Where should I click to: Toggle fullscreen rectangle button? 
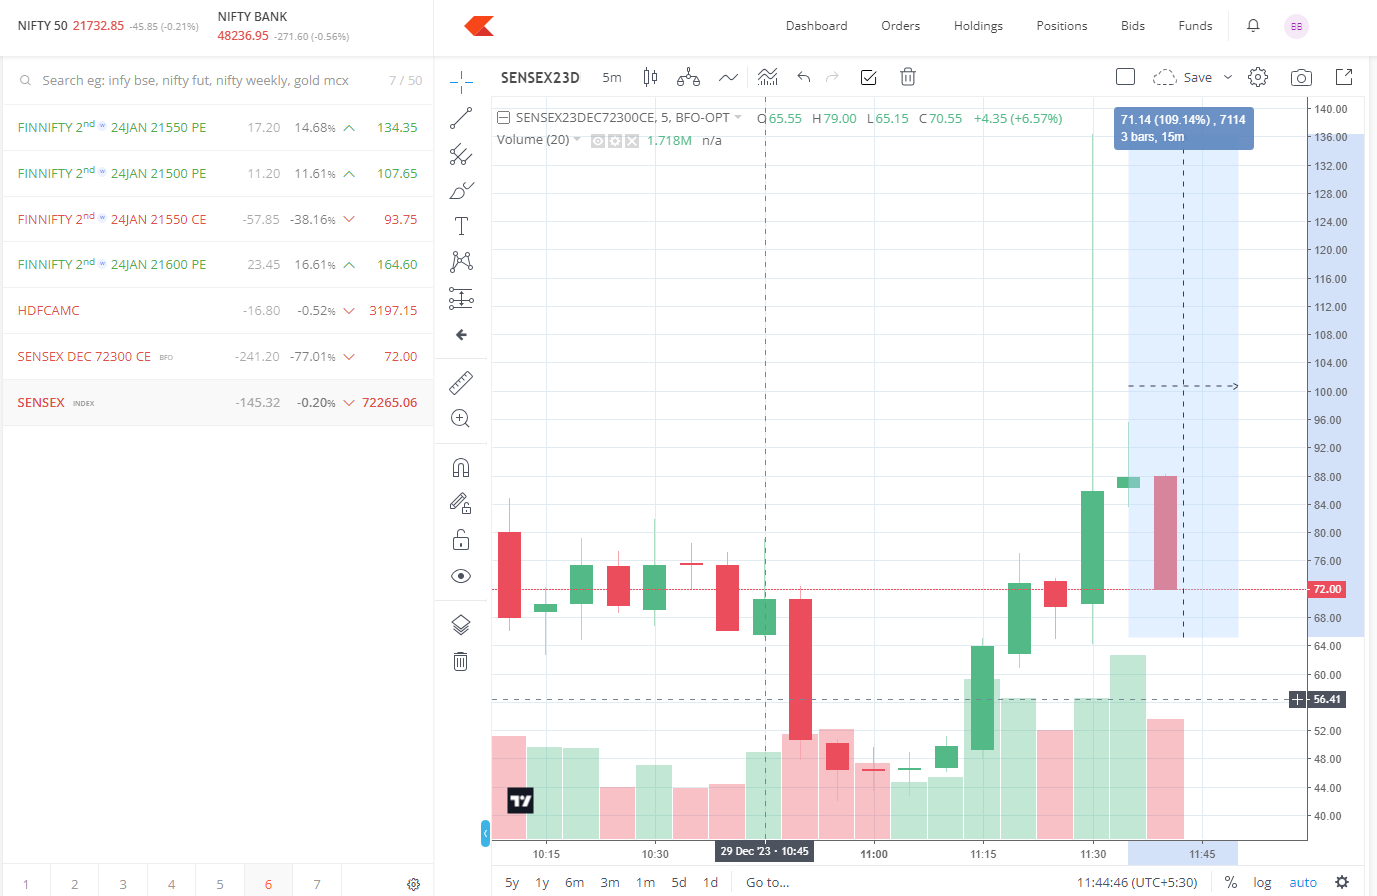coord(1125,77)
